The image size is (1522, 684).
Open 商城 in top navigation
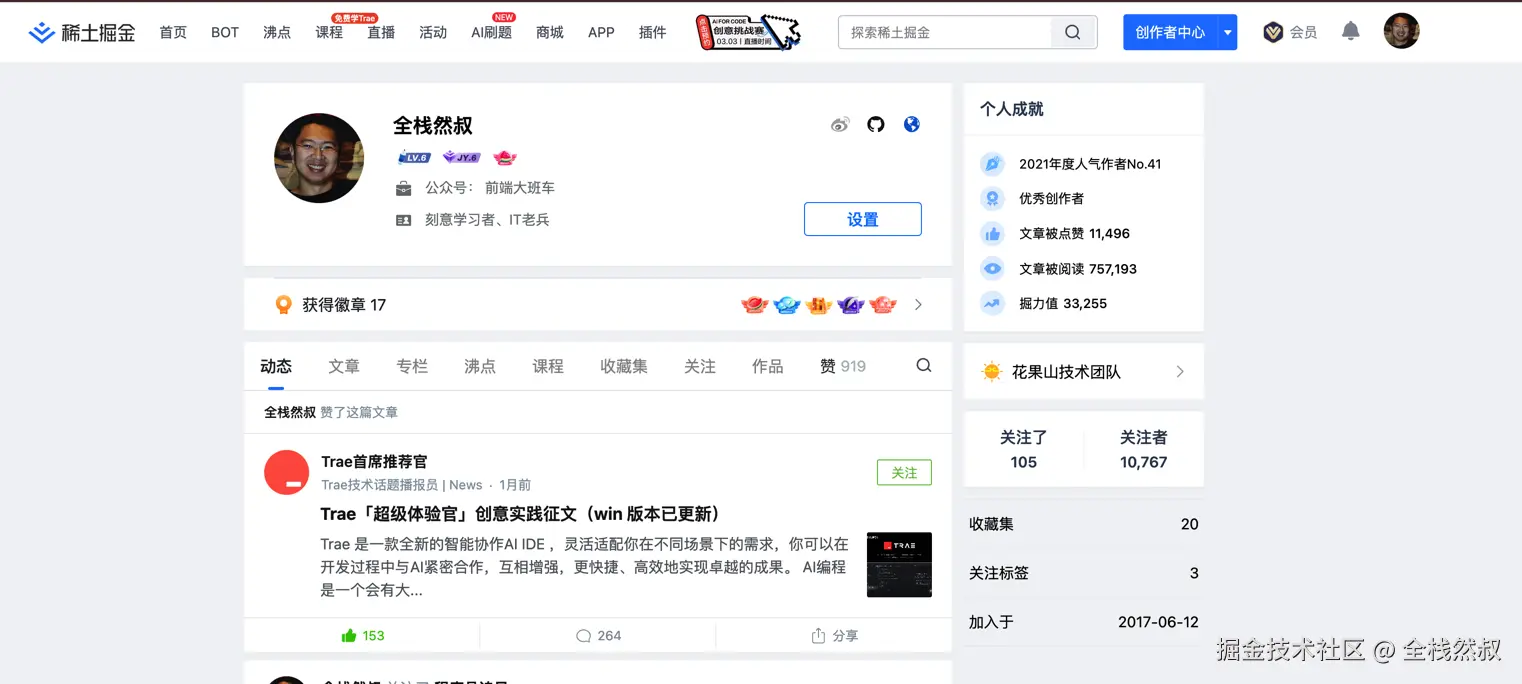[x=550, y=32]
